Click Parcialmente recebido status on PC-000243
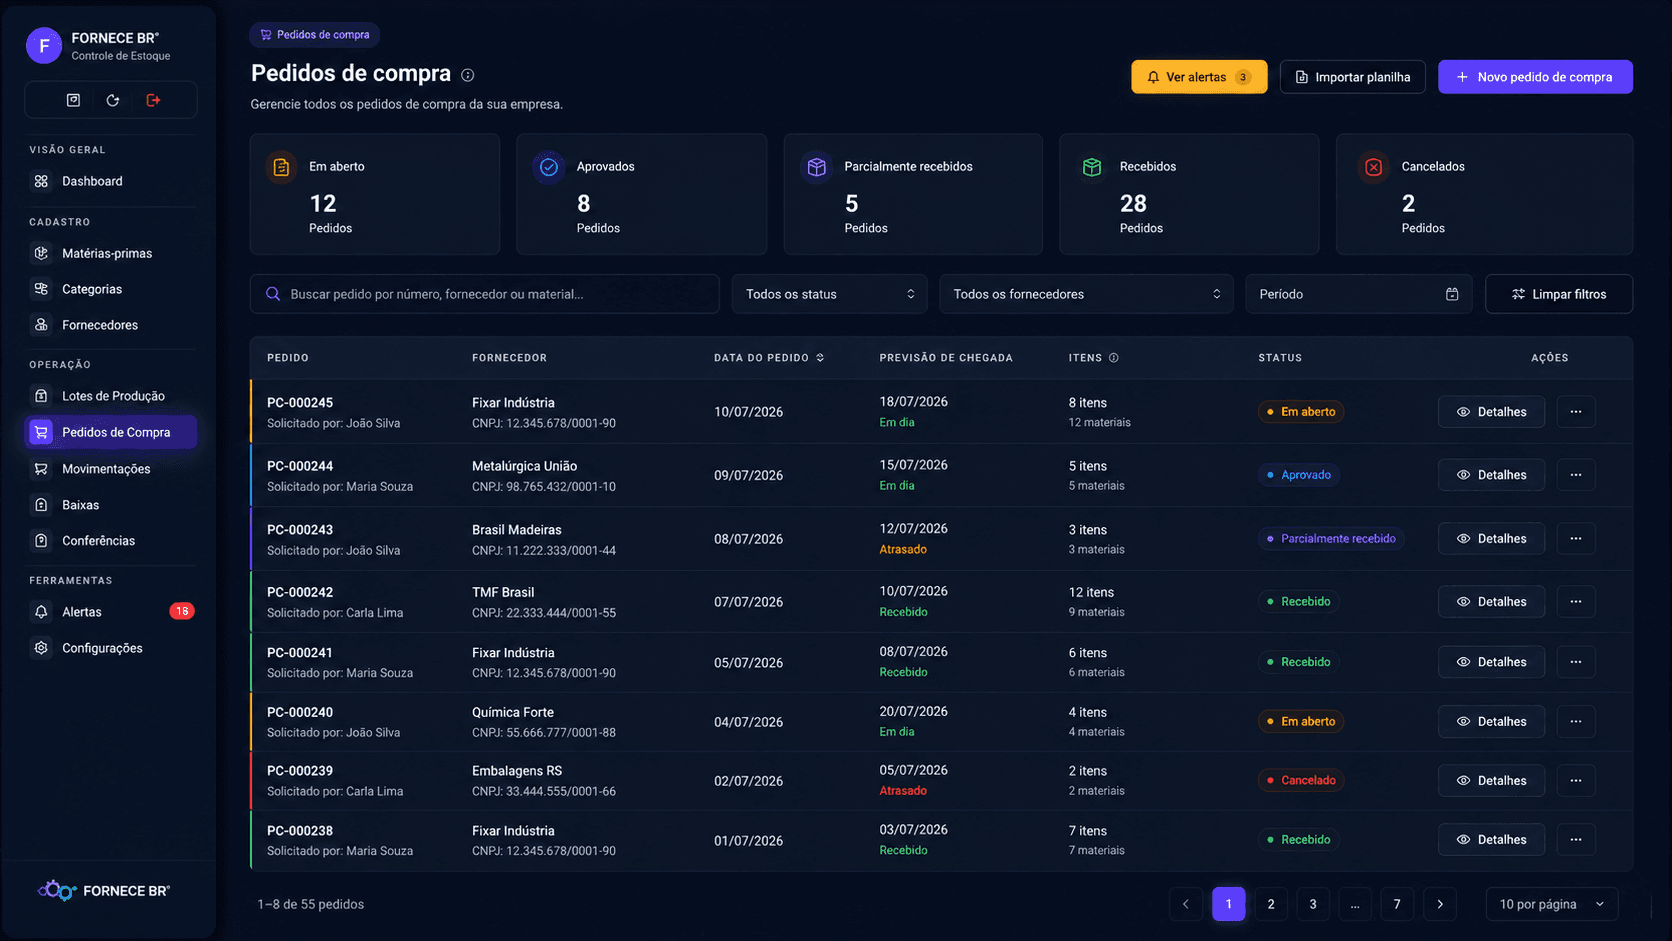This screenshot has height=941, width=1672. click(1331, 539)
